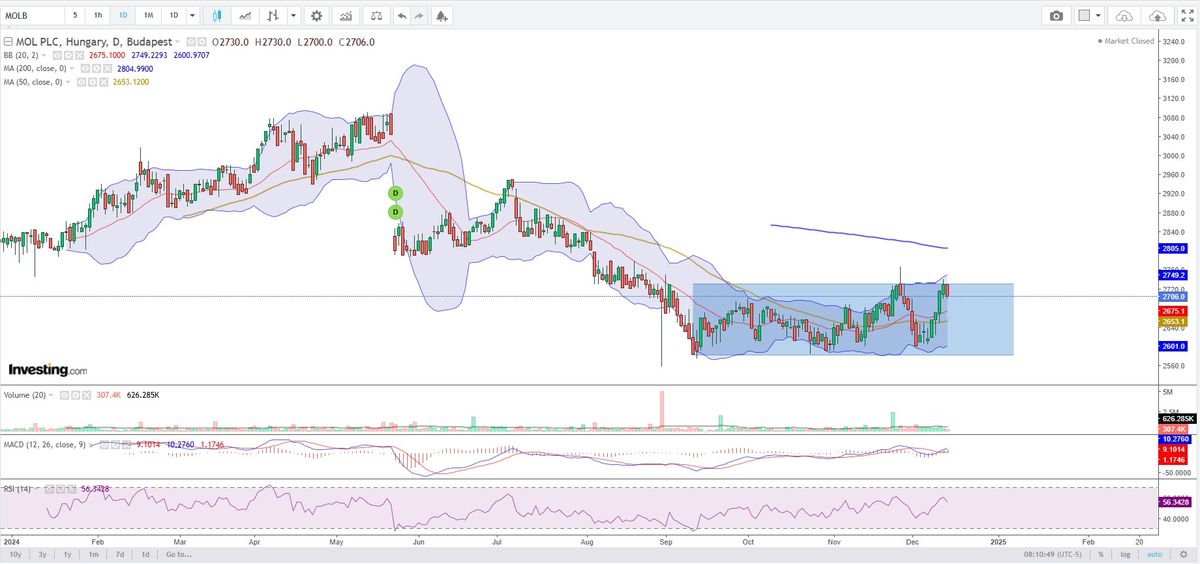Screen dimensions: 1200x564
Task: Select the 1h interval
Action: click(98, 16)
